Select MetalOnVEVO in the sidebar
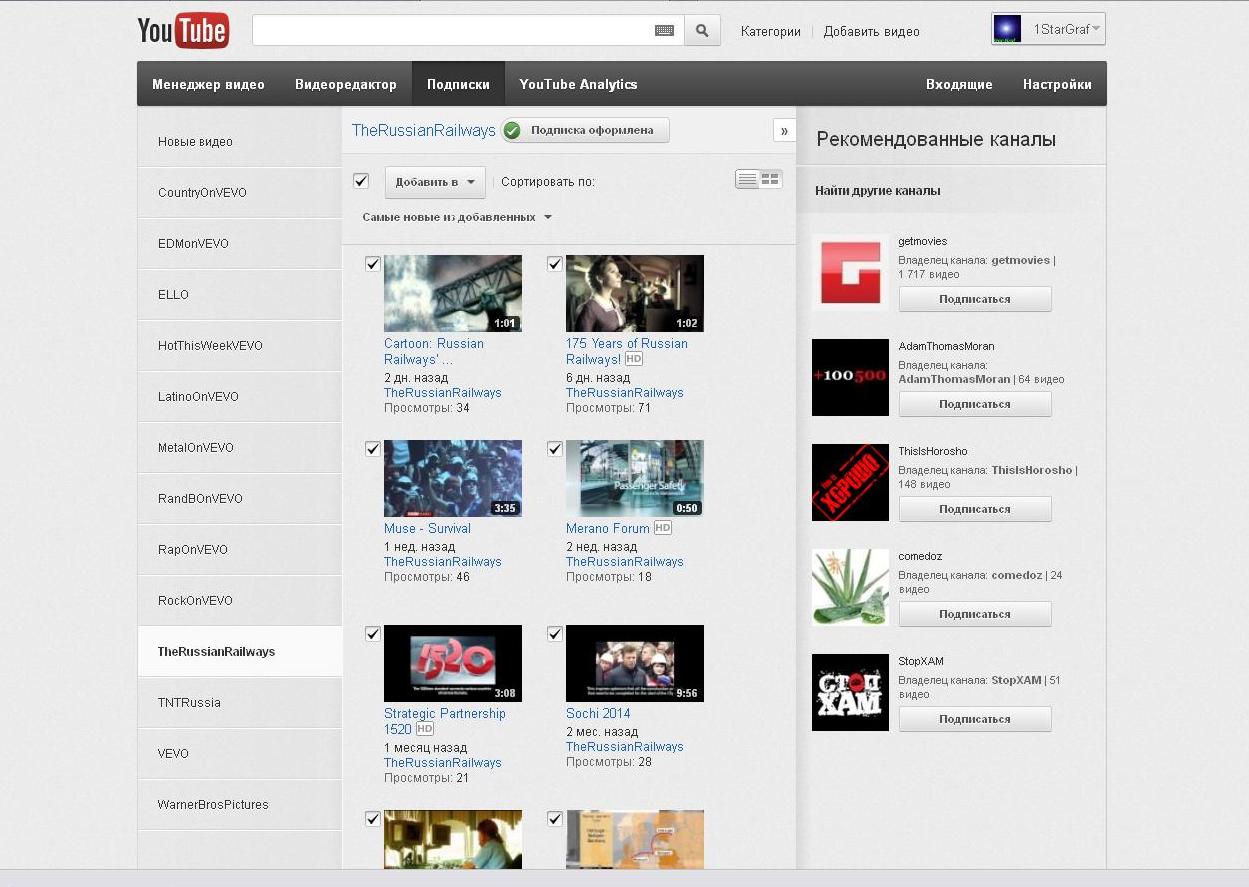Screen dimensions: 1249x887 pos(240,448)
